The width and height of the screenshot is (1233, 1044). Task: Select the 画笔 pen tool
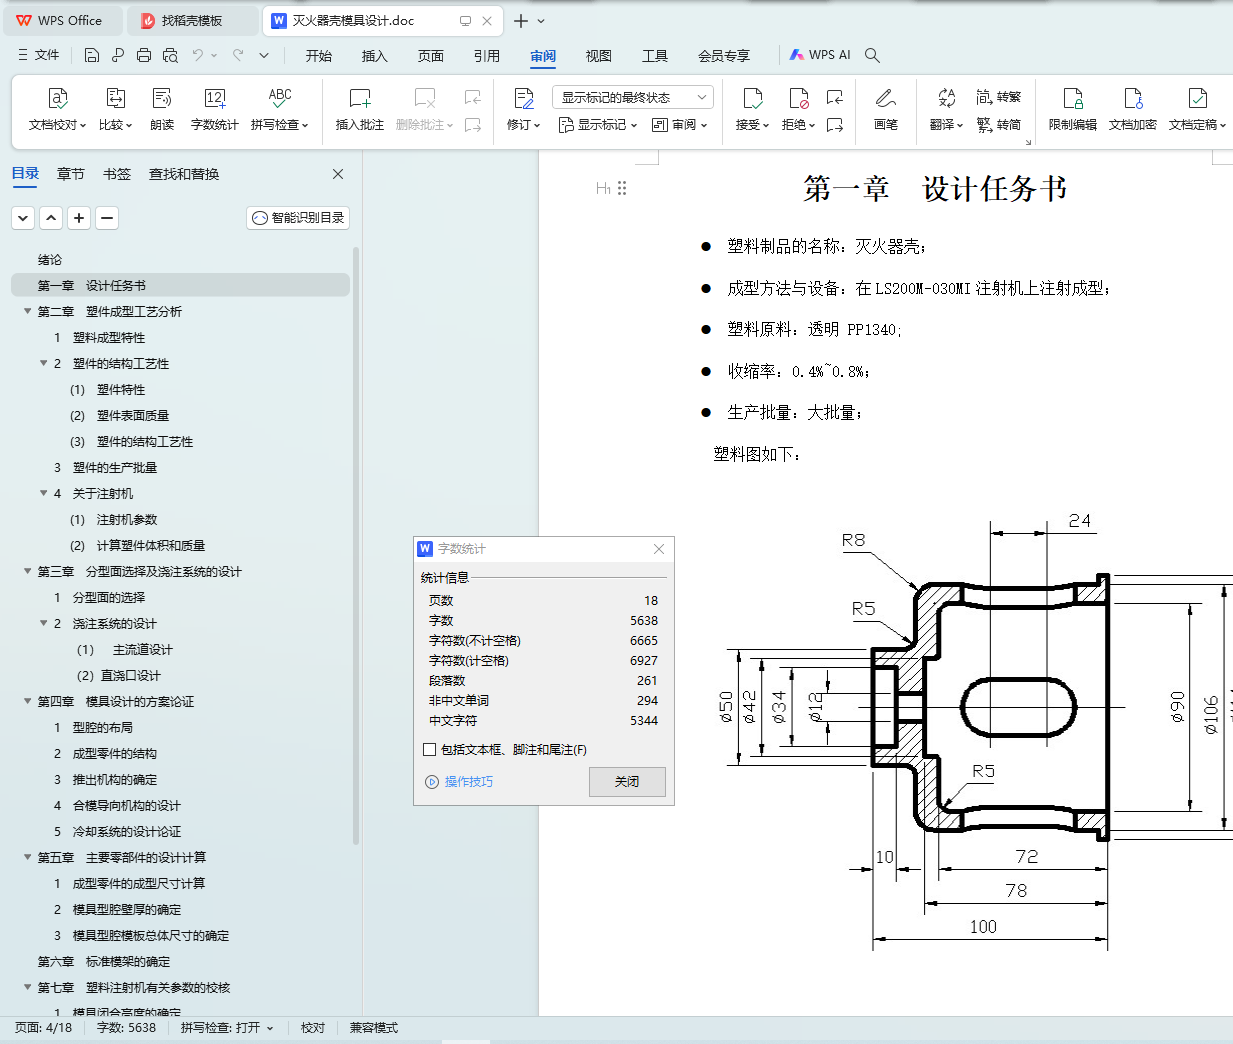(885, 110)
